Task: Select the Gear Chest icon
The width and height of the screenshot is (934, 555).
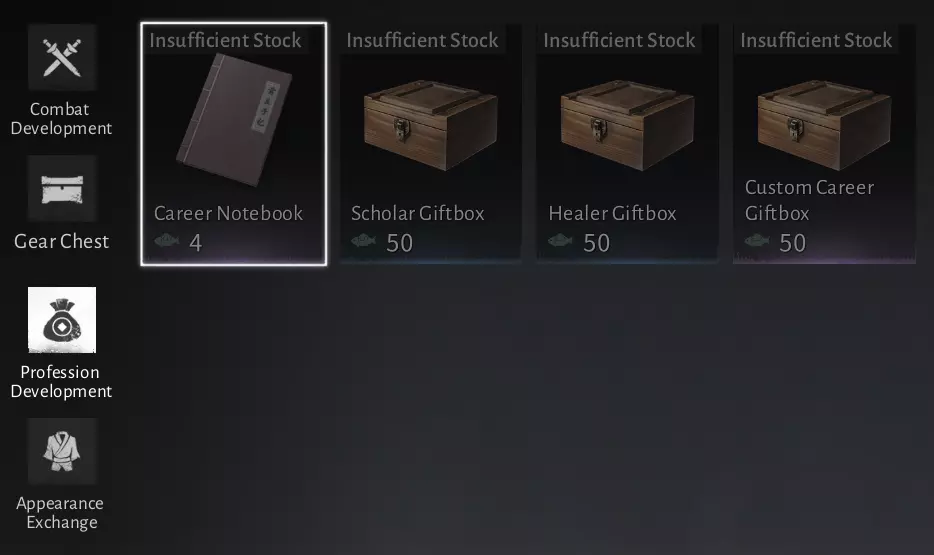Action: (x=62, y=189)
